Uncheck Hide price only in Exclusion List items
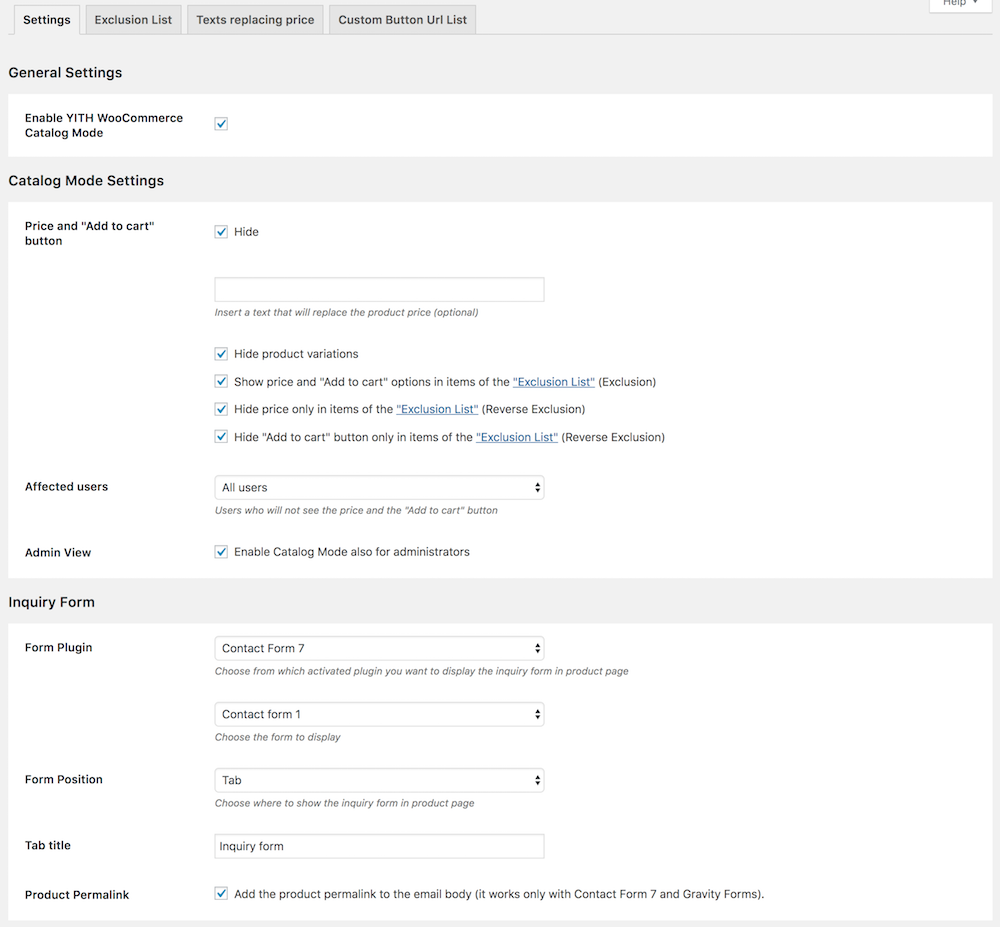 point(221,409)
